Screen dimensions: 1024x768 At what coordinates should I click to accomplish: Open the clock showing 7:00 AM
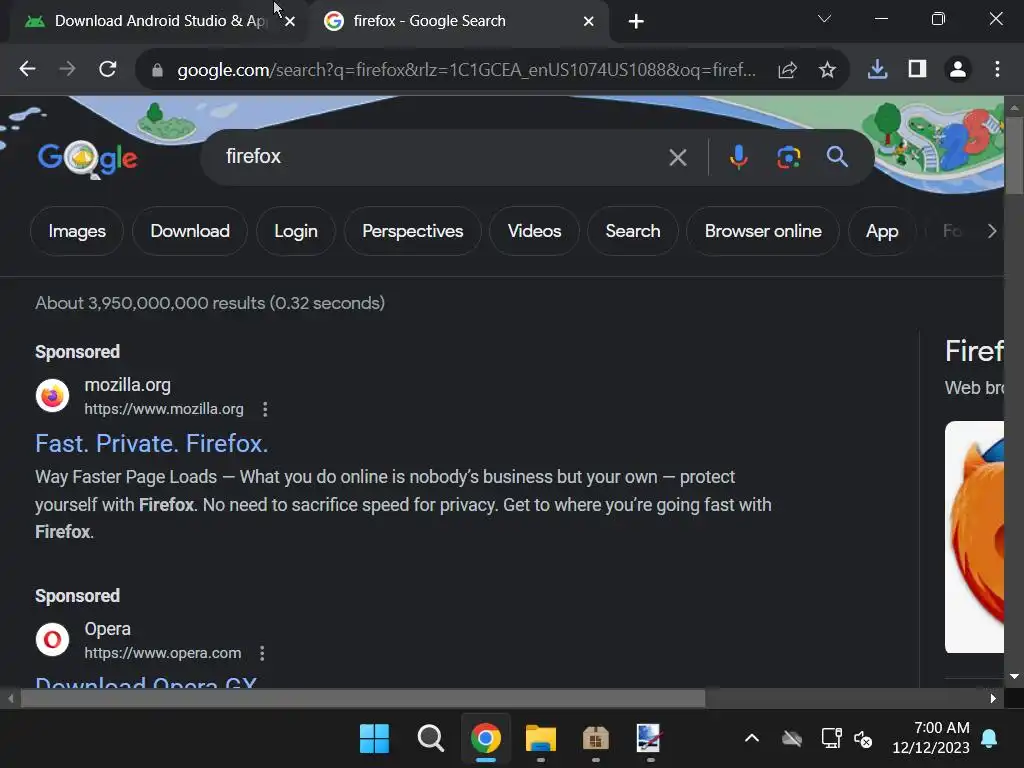[931, 738]
